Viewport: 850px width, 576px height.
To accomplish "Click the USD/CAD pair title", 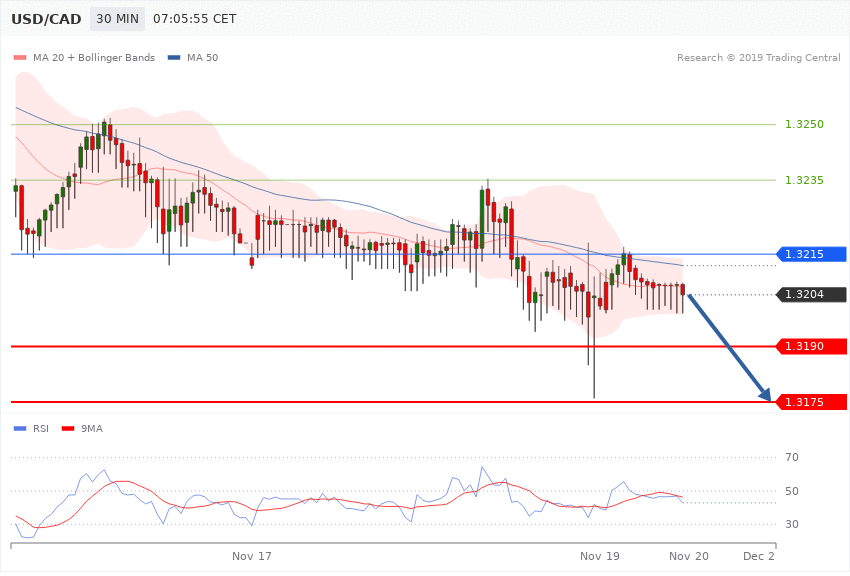I will (x=46, y=19).
